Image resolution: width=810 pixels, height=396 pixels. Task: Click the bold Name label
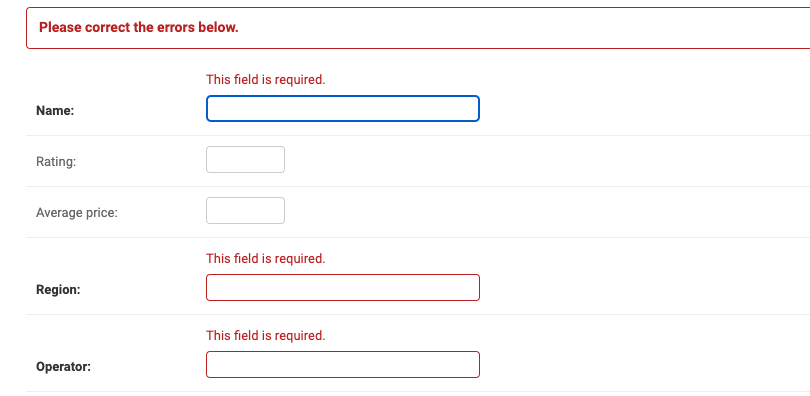pyautogui.click(x=55, y=110)
